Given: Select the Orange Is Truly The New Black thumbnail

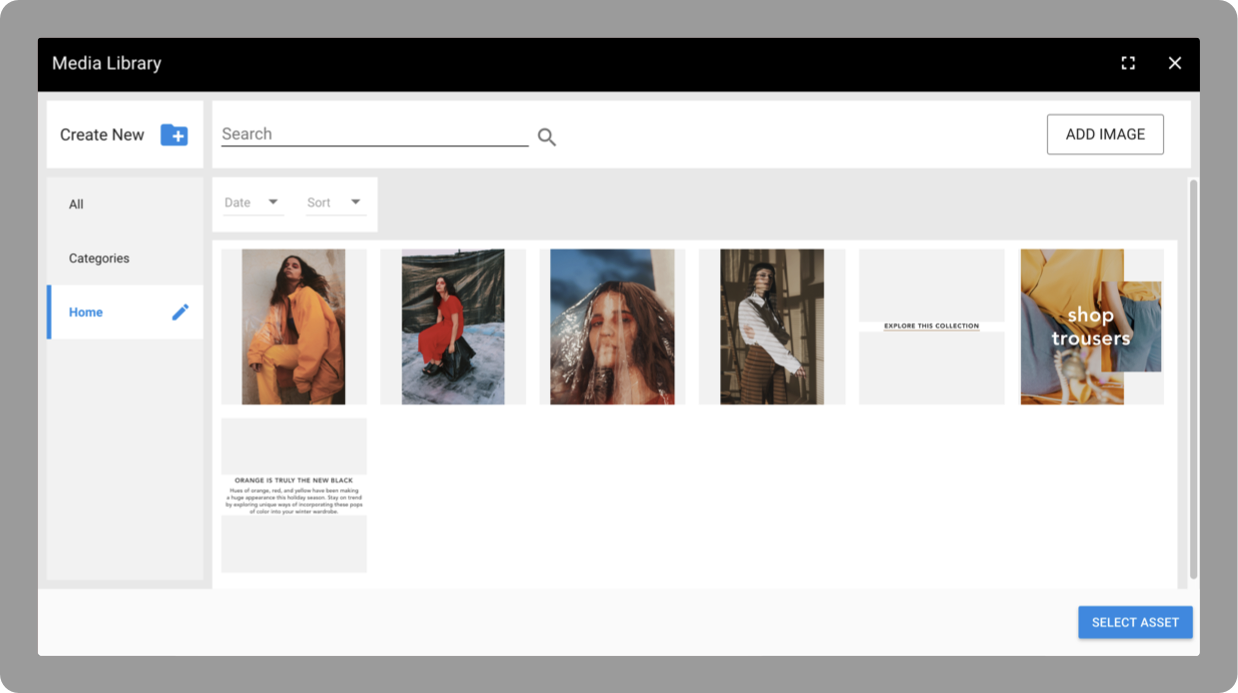Looking at the screenshot, I should tap(294, 496).
